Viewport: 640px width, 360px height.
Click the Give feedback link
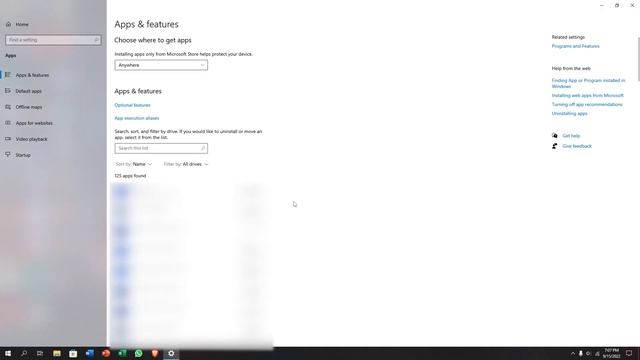coord(577,146)
